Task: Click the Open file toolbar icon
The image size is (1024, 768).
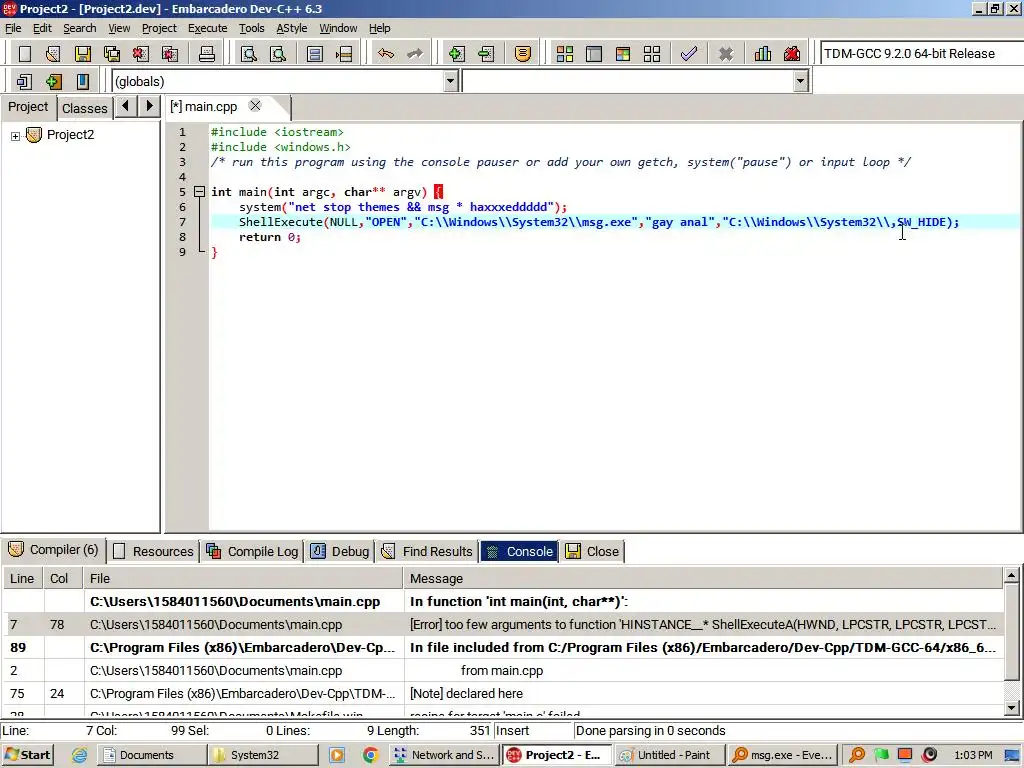Action: coord(54,54)
